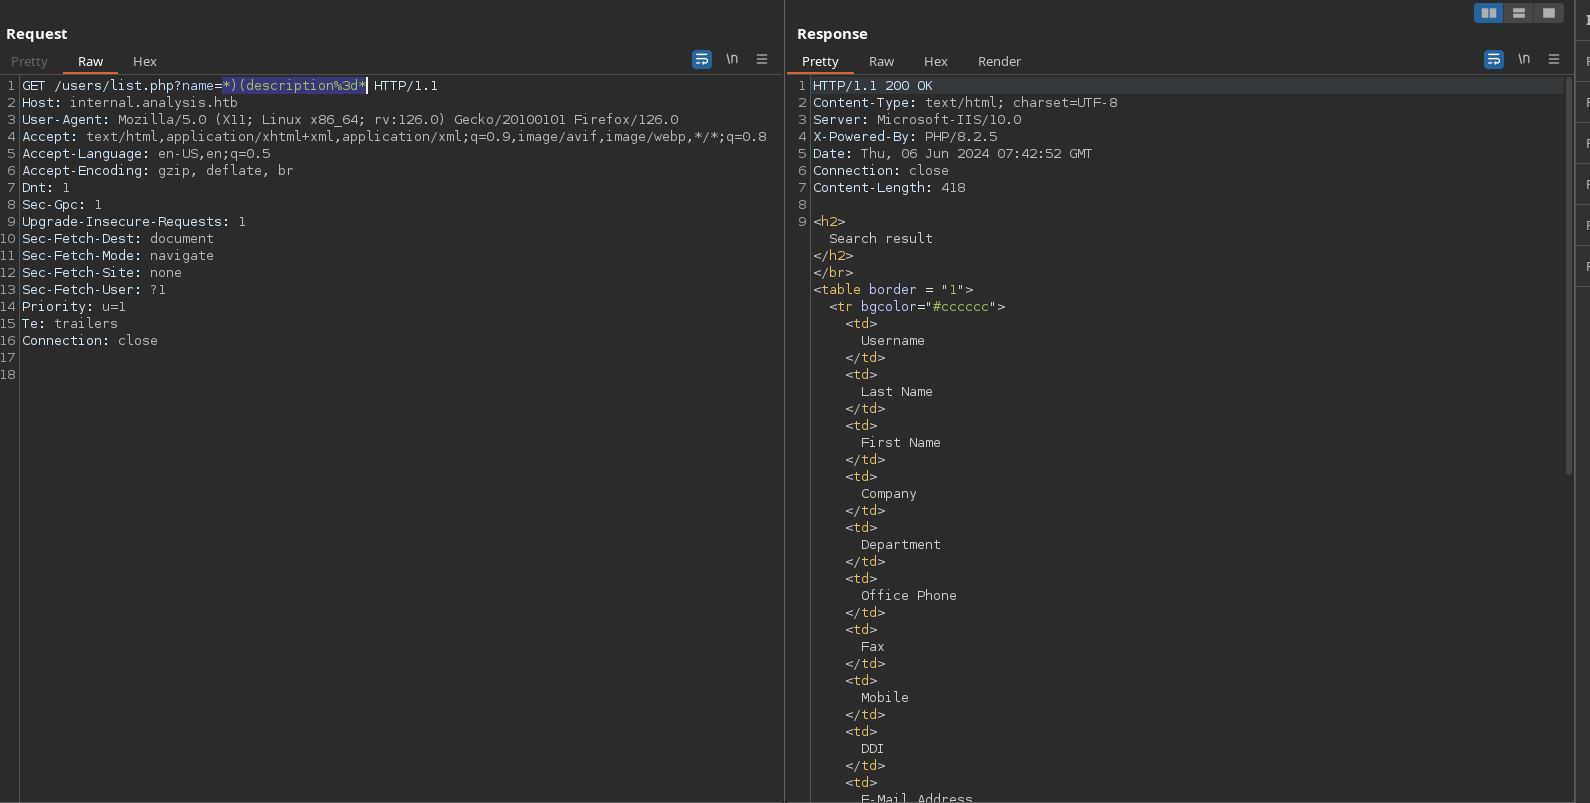The width and height of the screenshot is (1590, 803).
Task: Open Response panel hamburger options menu
Action: pos(1554,60)
